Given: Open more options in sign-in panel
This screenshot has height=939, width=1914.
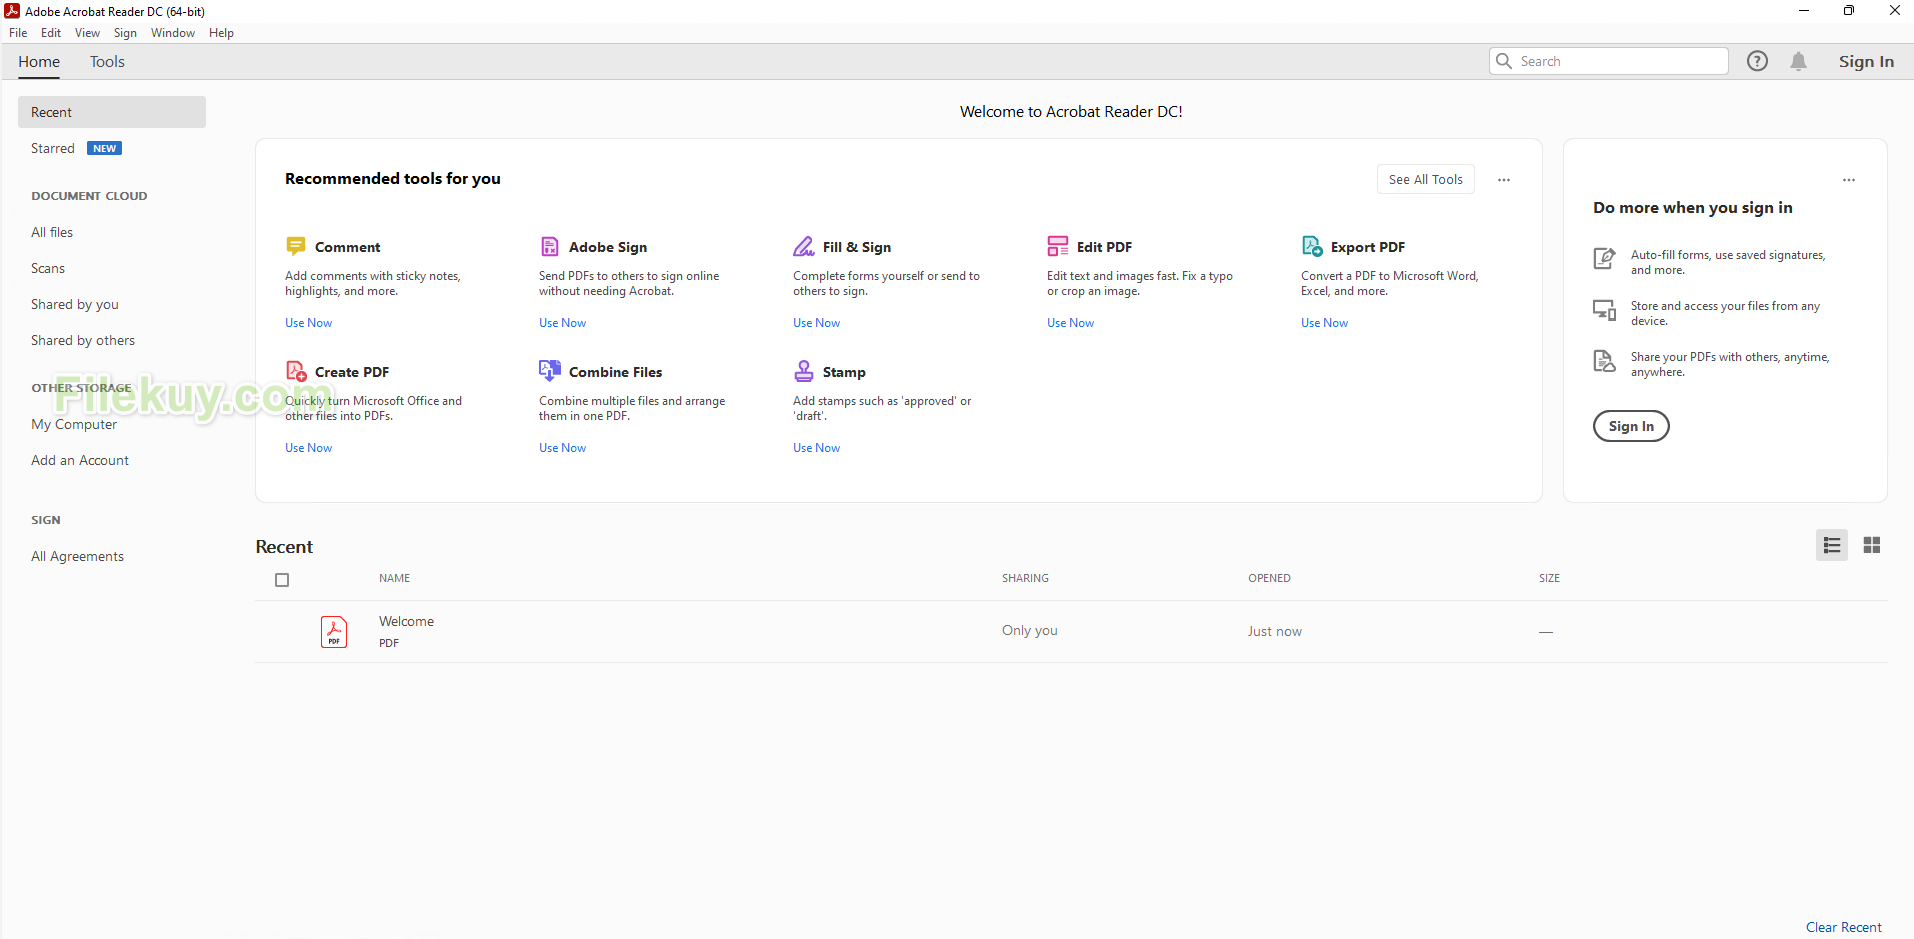Looking at the screenshot, I should coord(1849,180).
